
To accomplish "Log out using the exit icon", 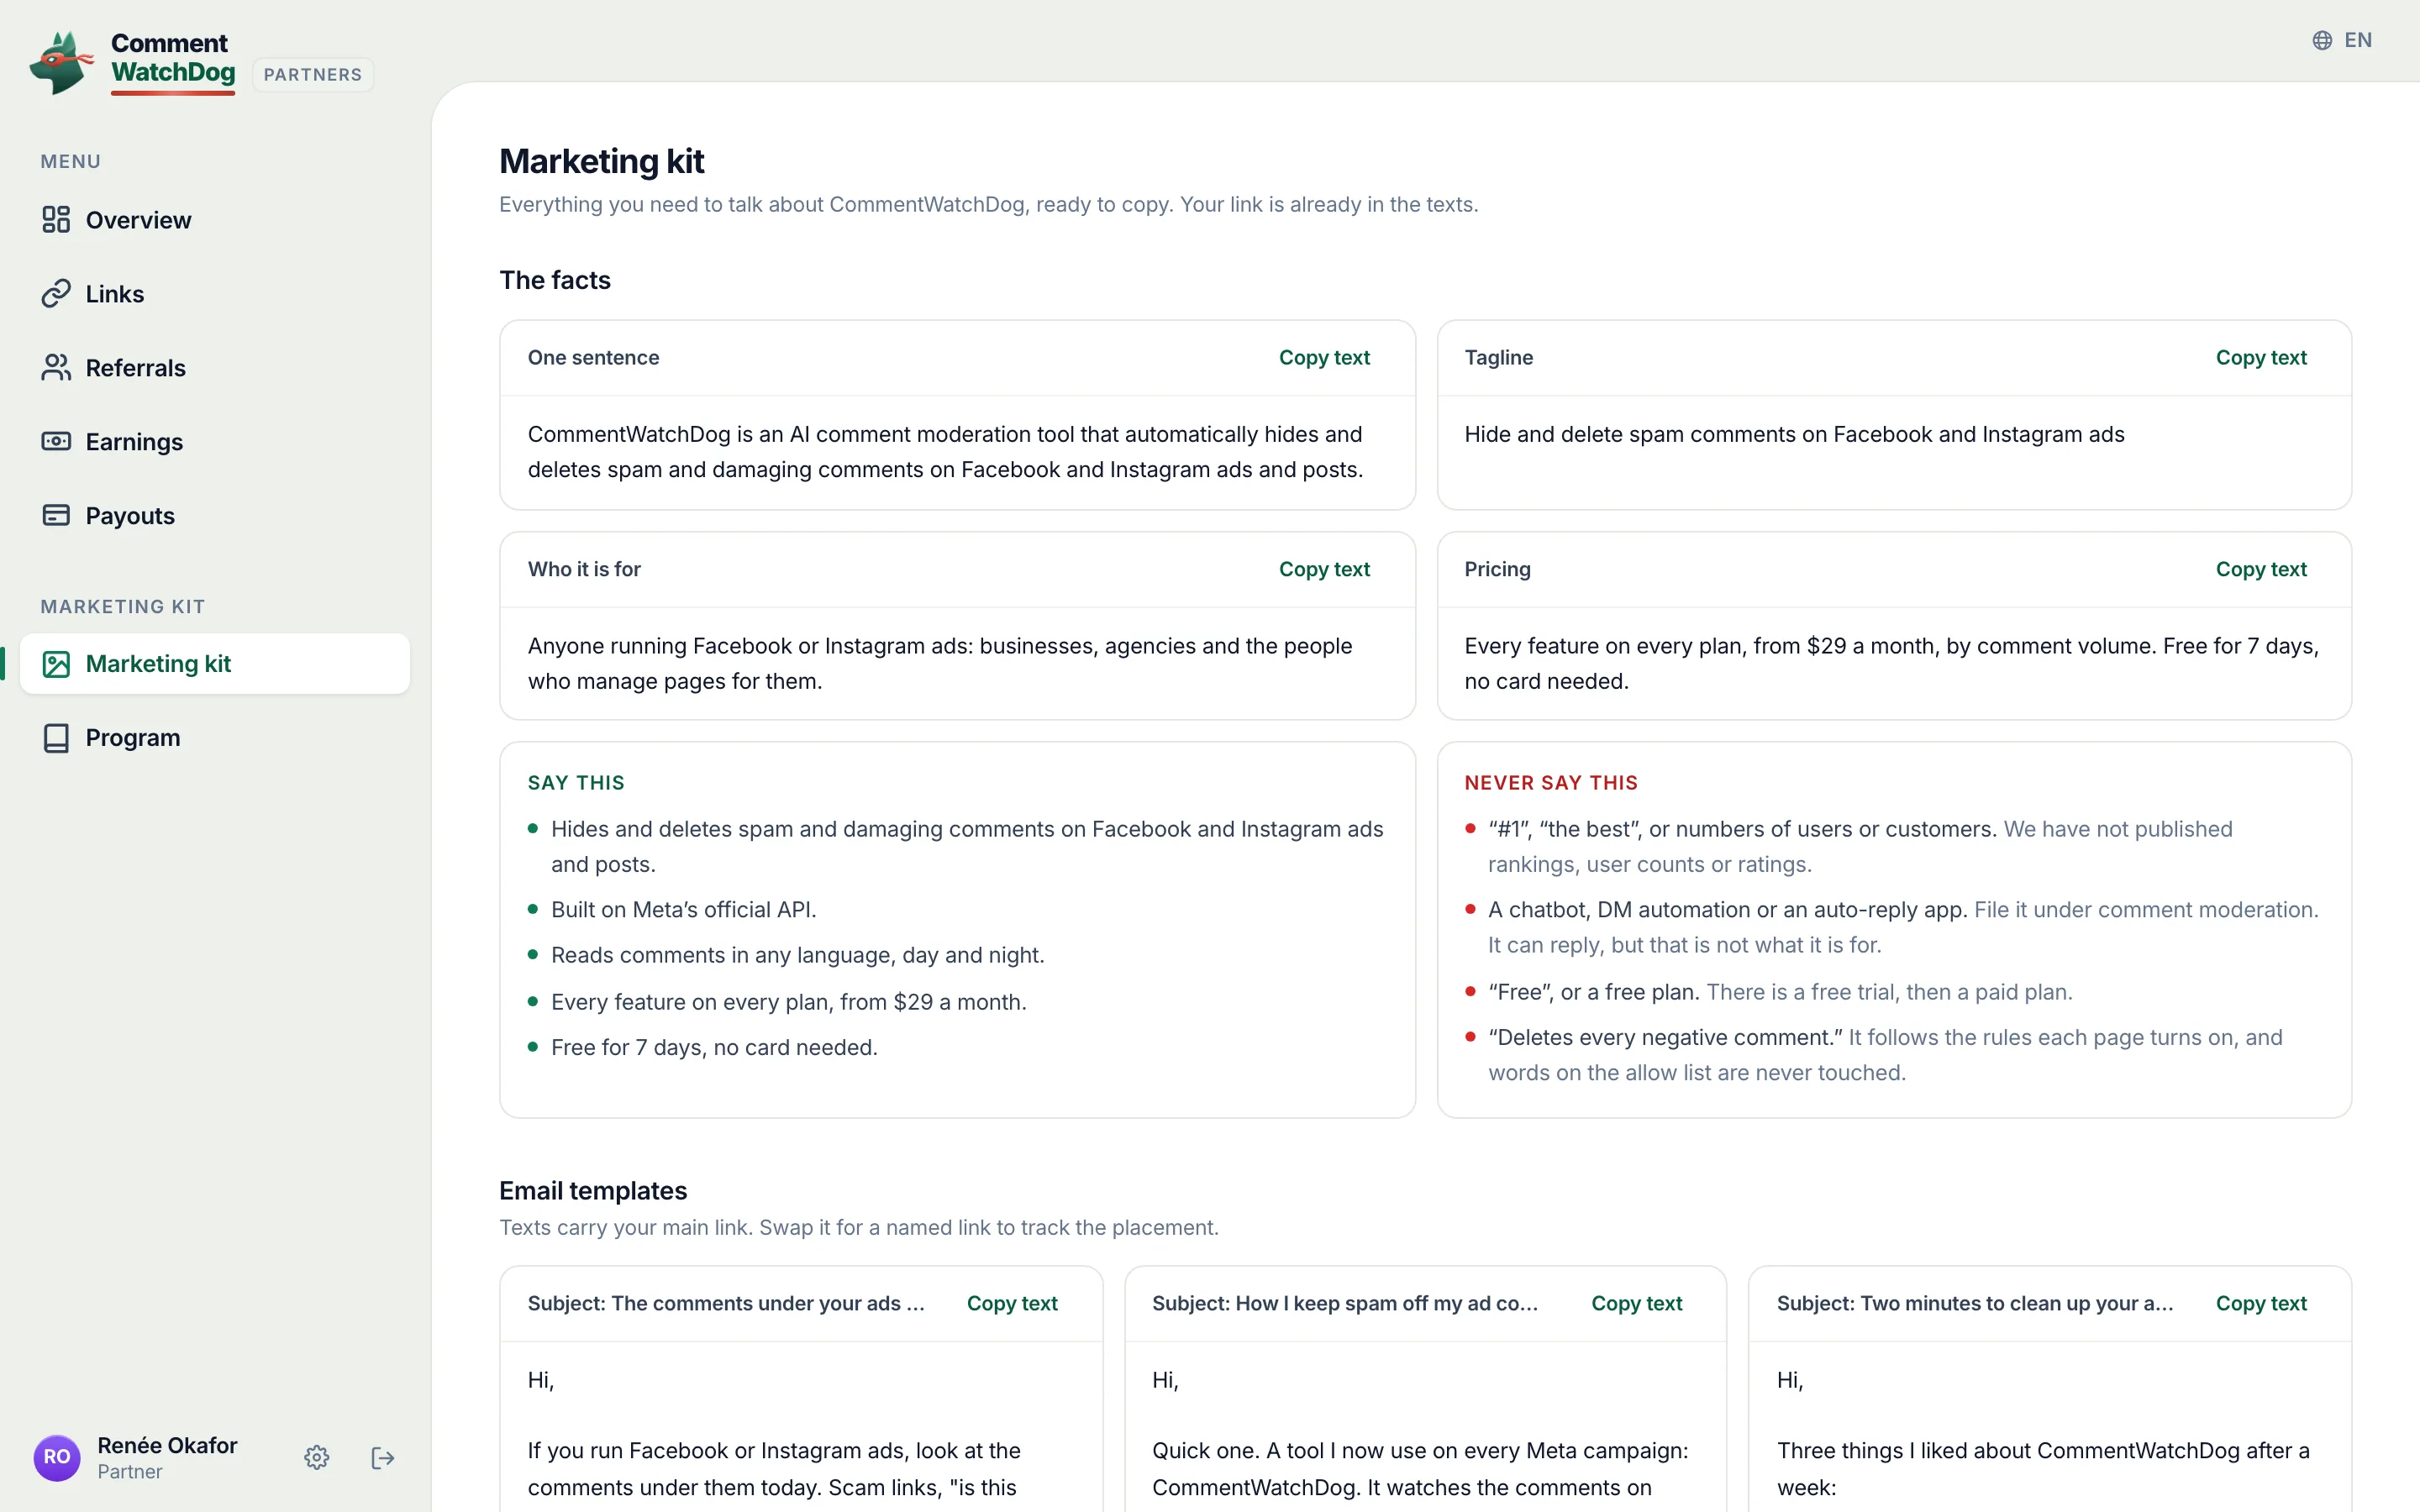I will (x=383, y=1458).
